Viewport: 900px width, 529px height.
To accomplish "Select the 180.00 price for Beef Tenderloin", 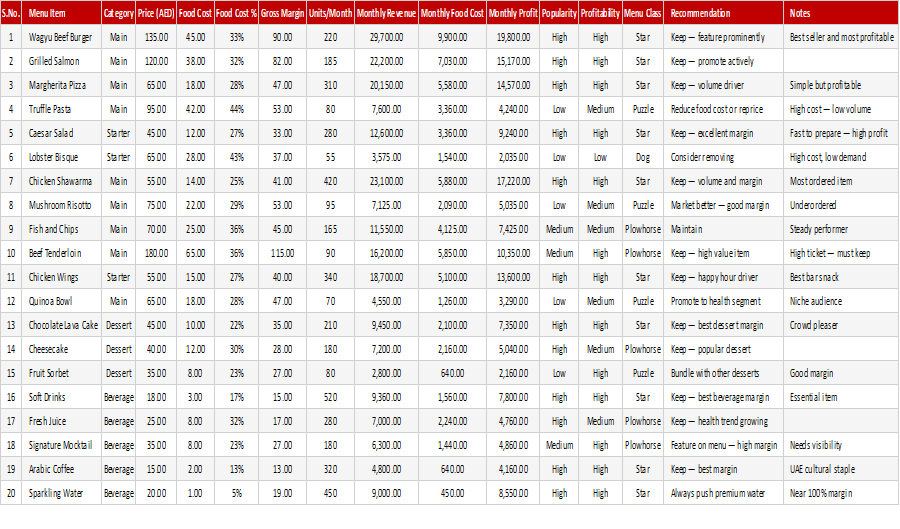I will 156,253.
